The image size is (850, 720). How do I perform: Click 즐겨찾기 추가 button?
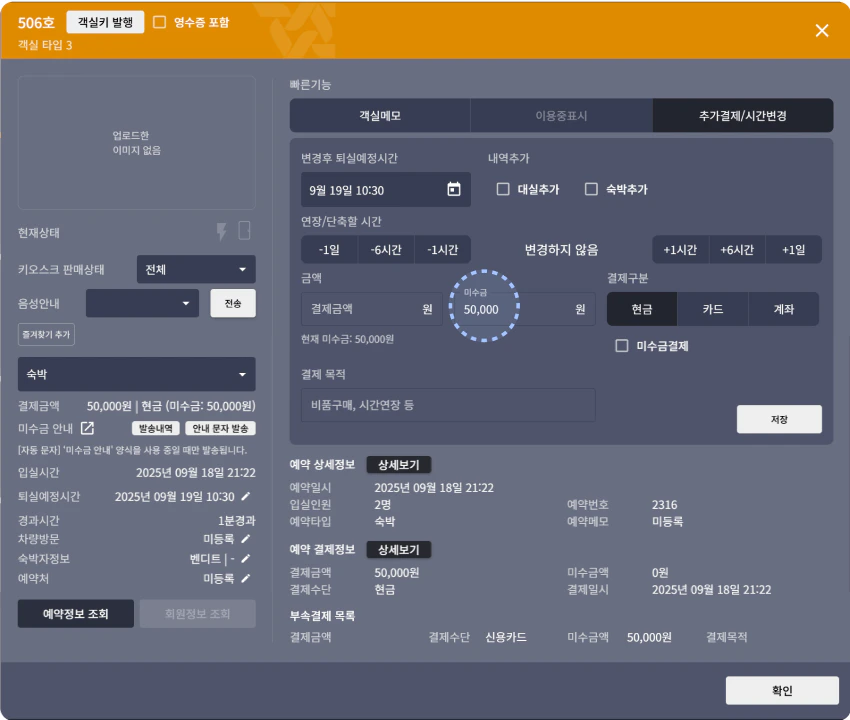click(x=46, y=335)
